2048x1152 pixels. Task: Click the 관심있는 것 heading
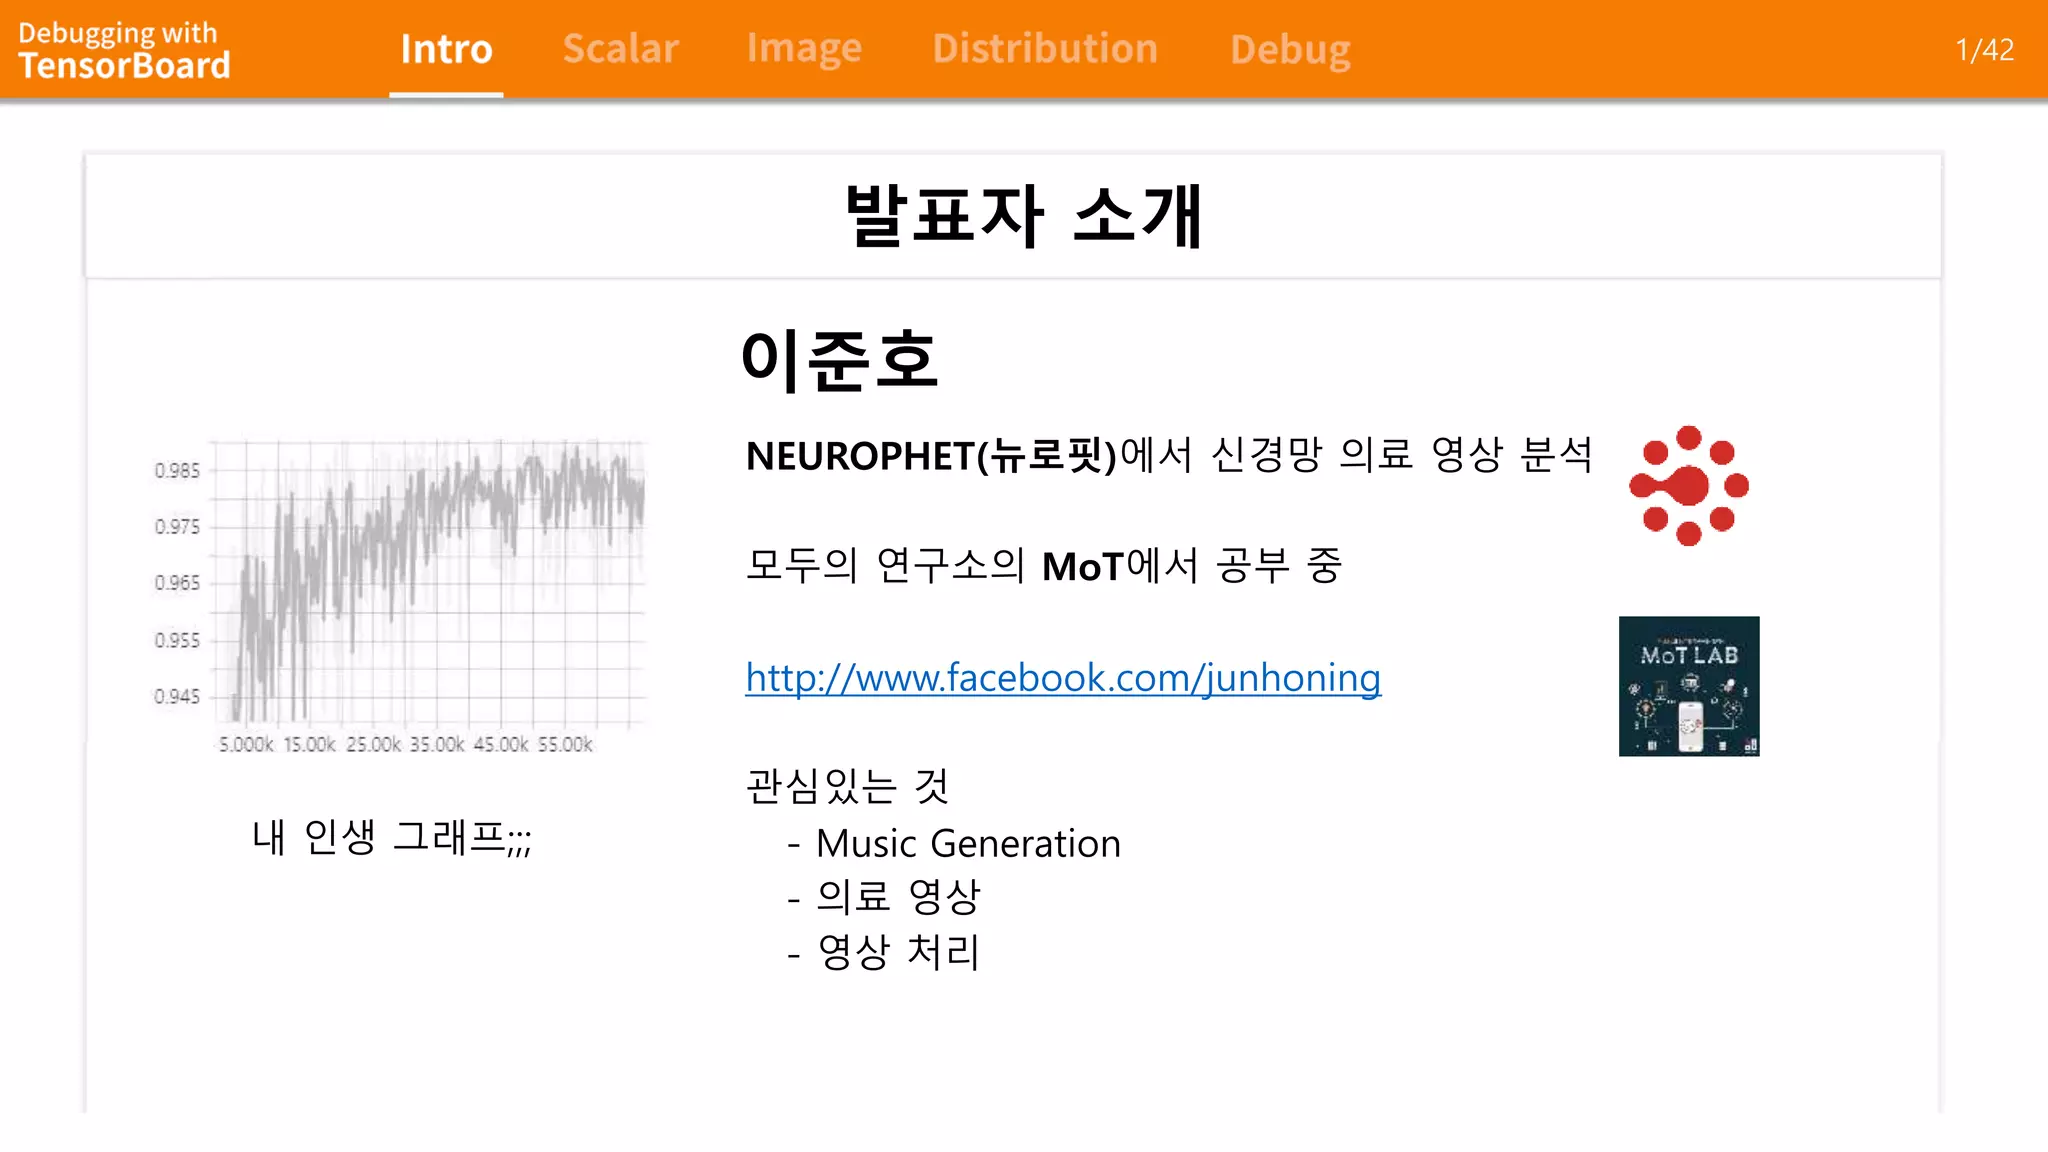(847, 786)
